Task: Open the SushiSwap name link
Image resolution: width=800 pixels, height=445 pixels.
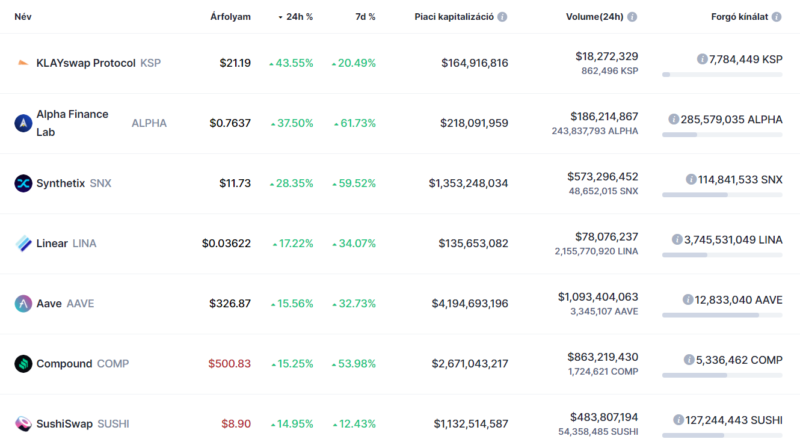Action: (64, 424)
